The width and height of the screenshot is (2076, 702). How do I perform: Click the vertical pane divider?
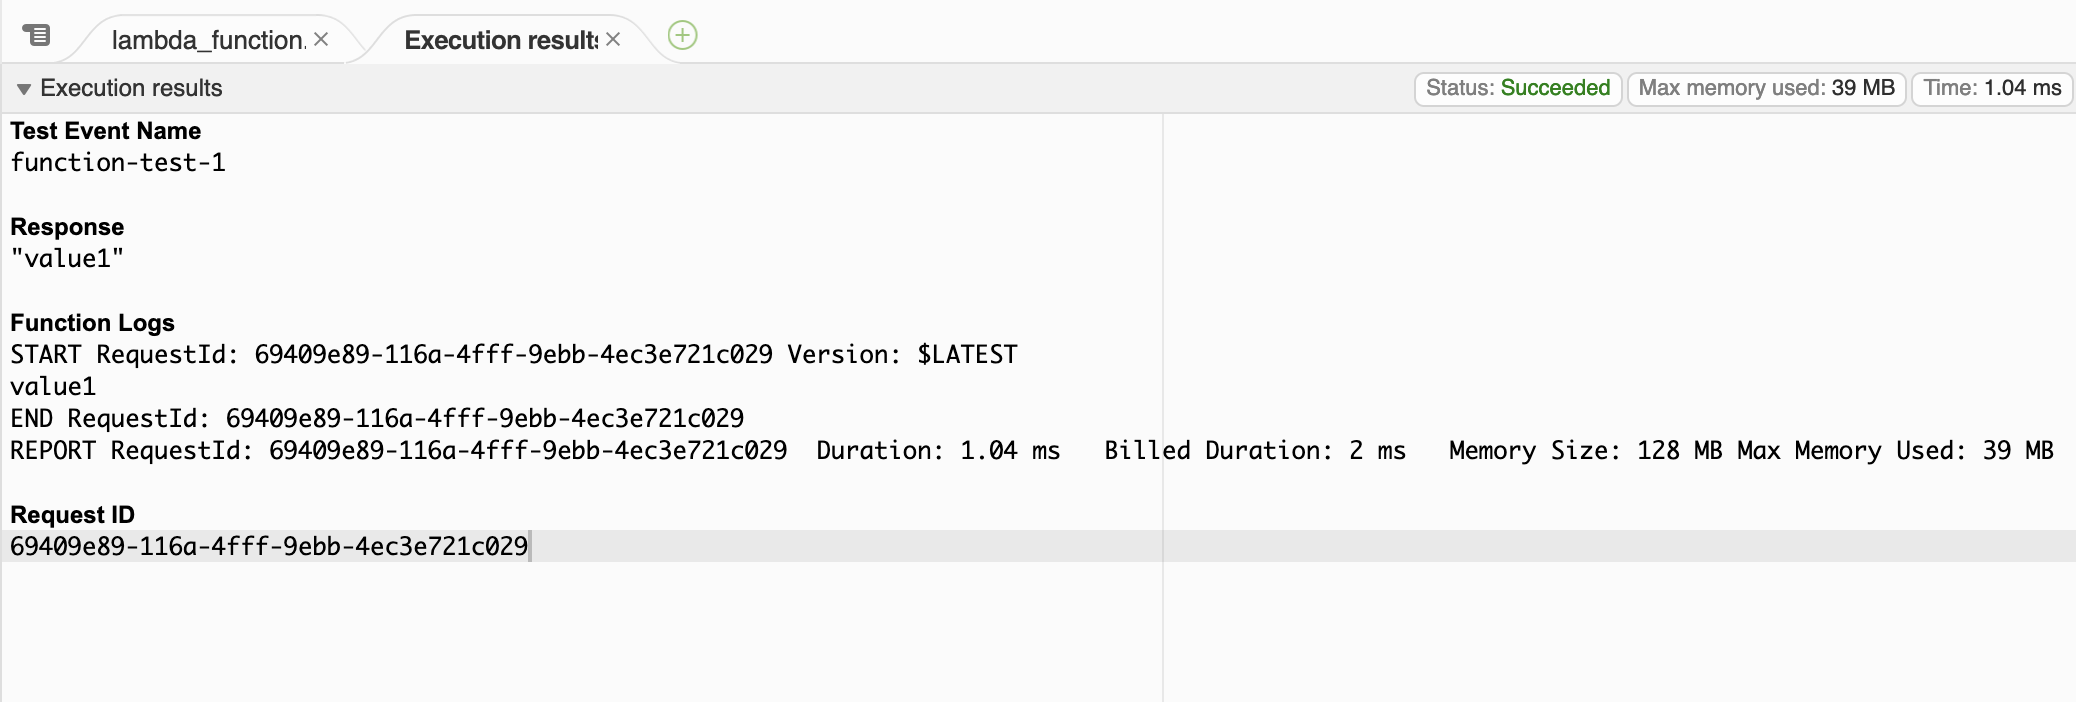tap(1163, 400)
